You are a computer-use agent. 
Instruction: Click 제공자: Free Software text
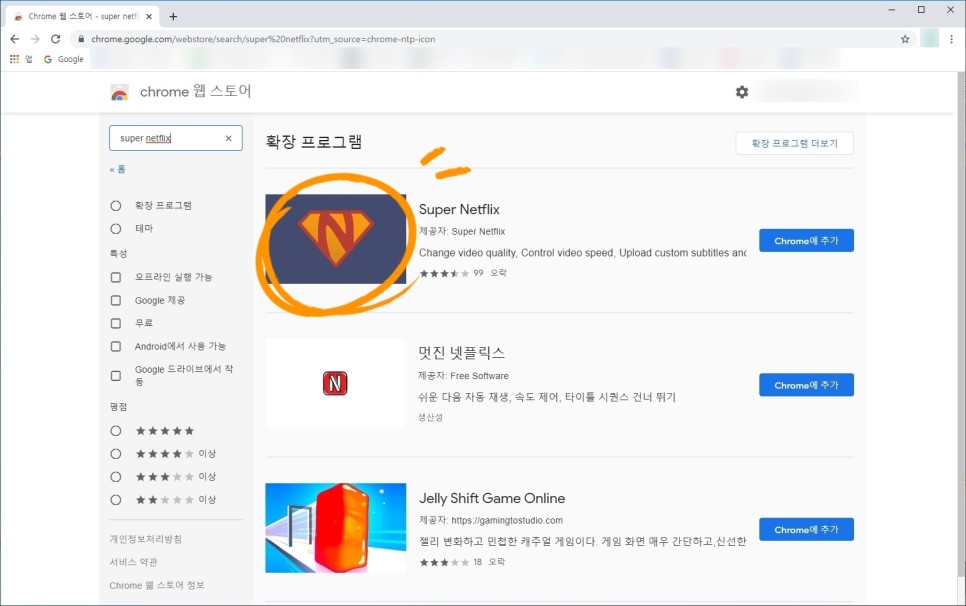(x=463, y=376)
